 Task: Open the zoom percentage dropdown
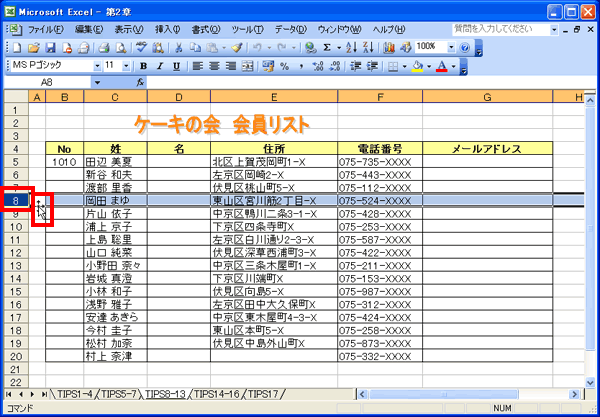point(452,47)
